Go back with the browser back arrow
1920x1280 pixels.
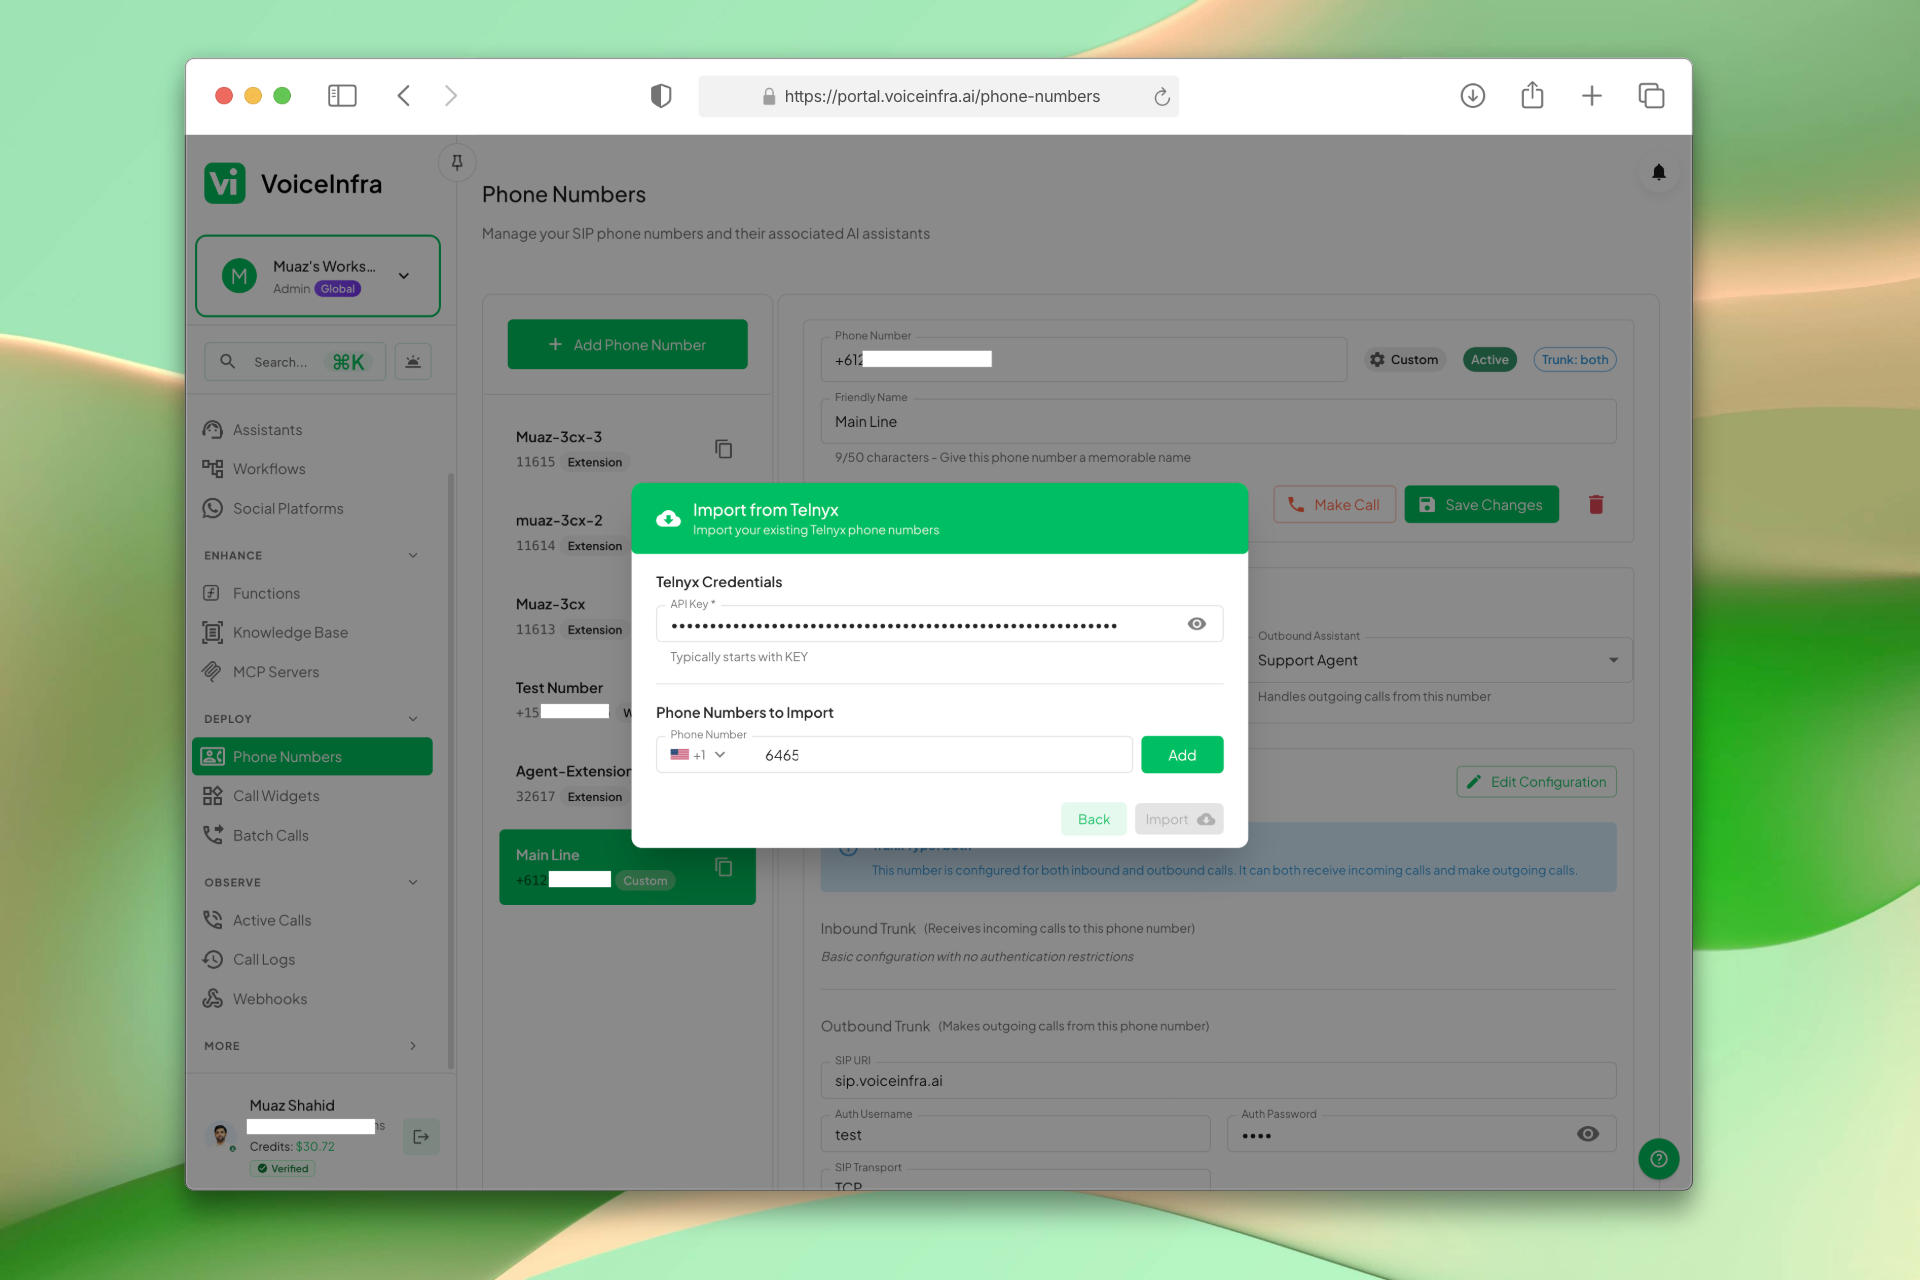(x=404, y=96)
